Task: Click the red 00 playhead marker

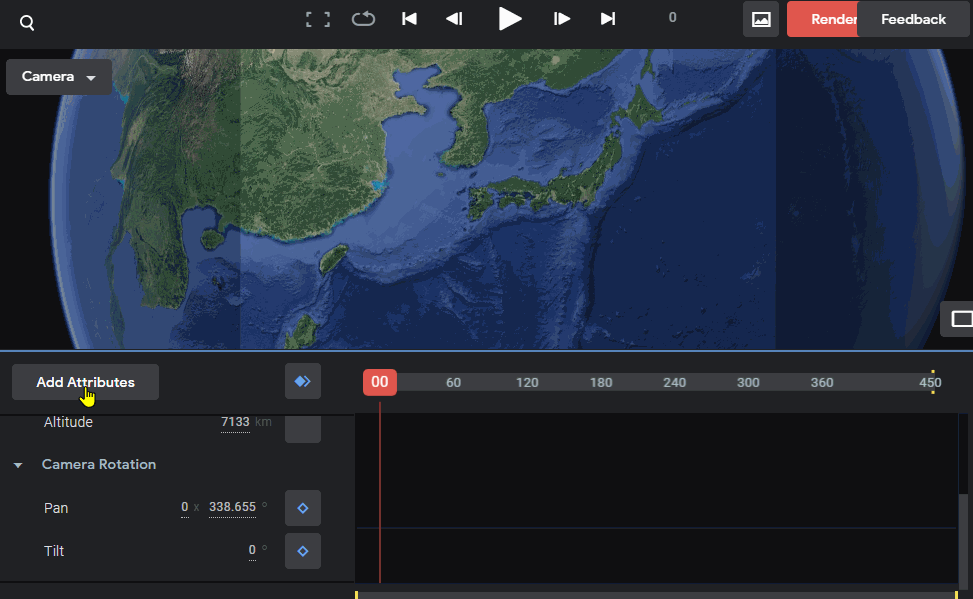Action: tap(380, 382)
